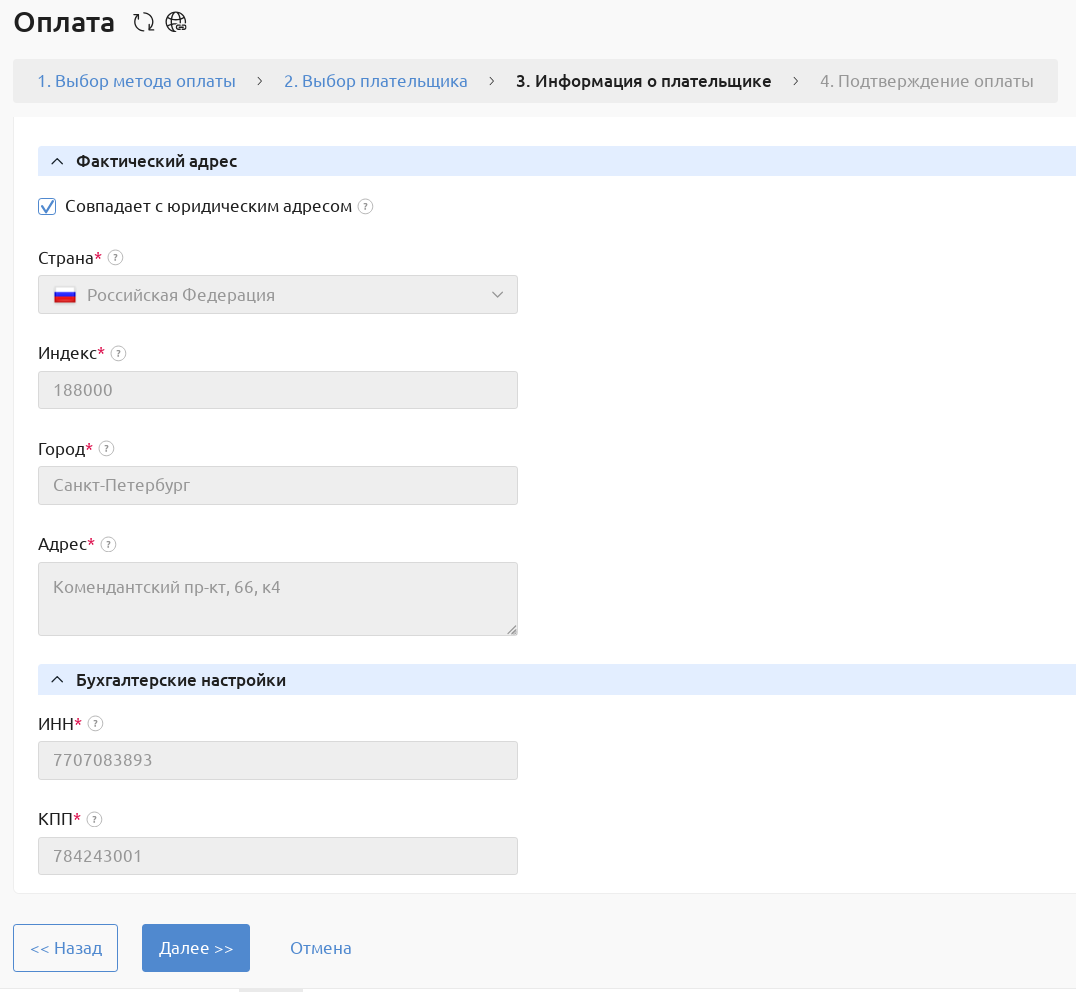The width and height of the screenshot is (1076, 992).
Task: Collapse the Фактический адрес section
Action: click(58, 160)
